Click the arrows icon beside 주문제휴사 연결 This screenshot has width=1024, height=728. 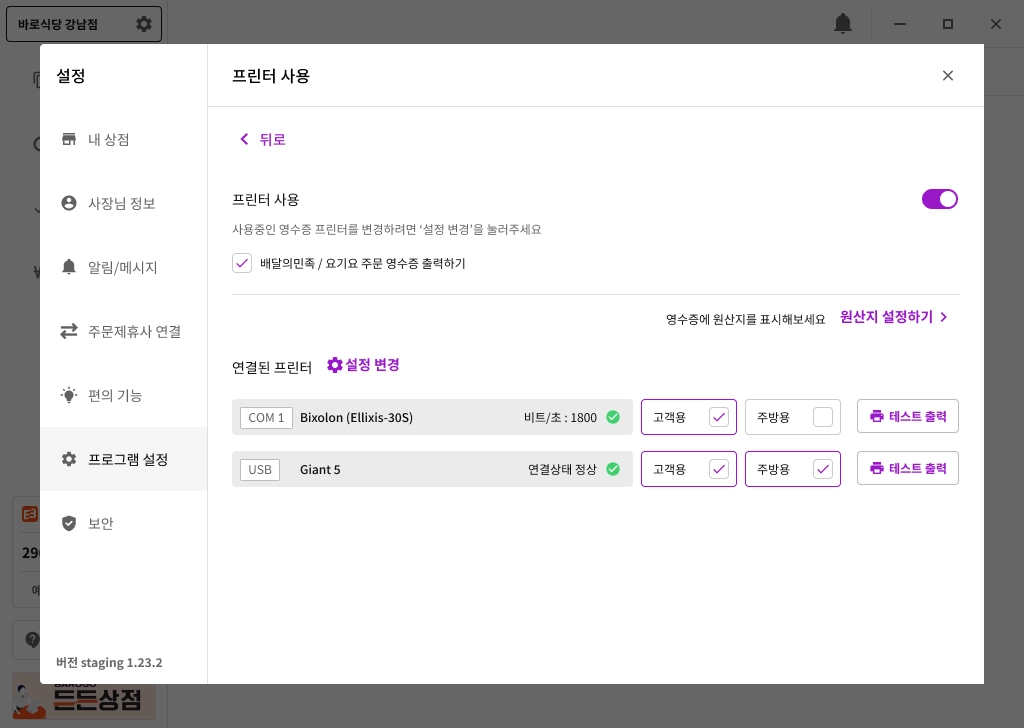[69, 331]
